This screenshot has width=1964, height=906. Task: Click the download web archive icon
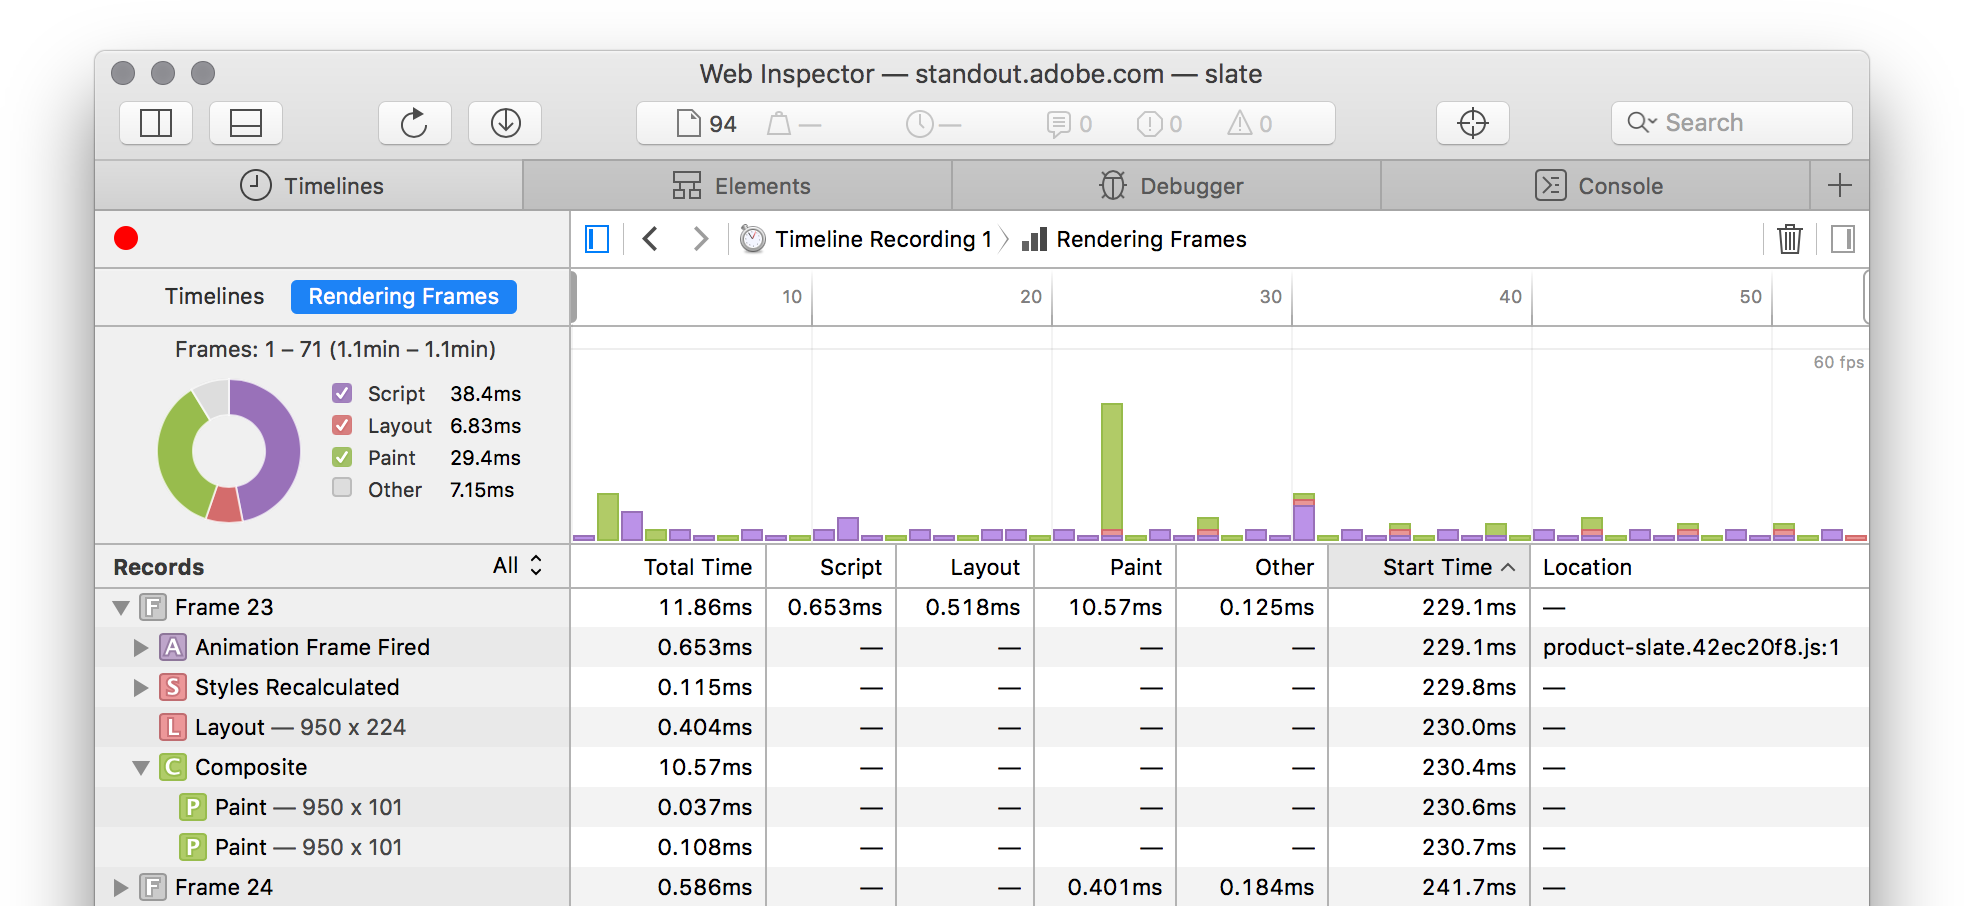coord(505,123)
